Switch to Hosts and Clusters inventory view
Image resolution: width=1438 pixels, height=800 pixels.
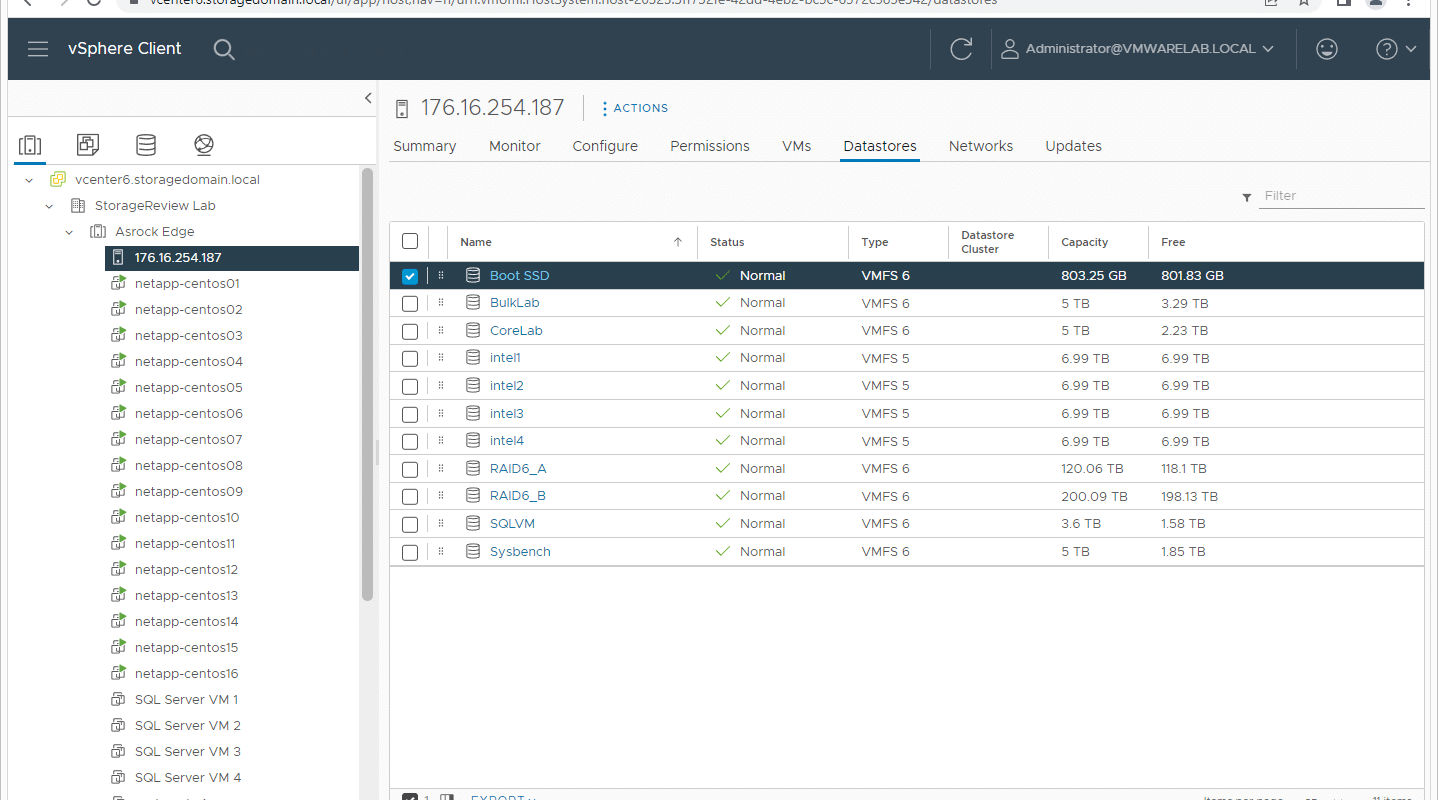[30, 145]
